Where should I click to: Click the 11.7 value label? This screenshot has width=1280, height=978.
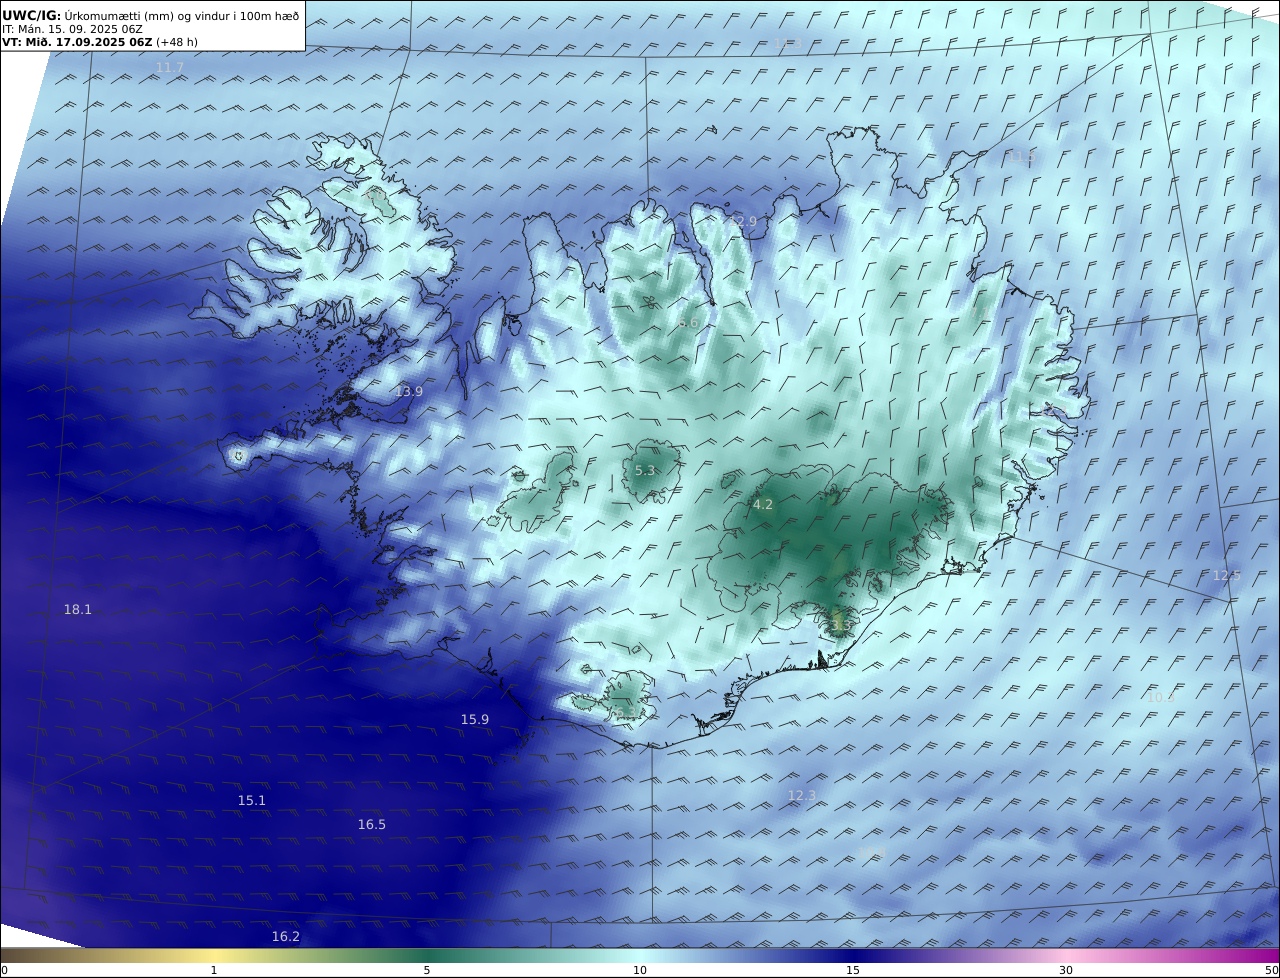(170, 68)
